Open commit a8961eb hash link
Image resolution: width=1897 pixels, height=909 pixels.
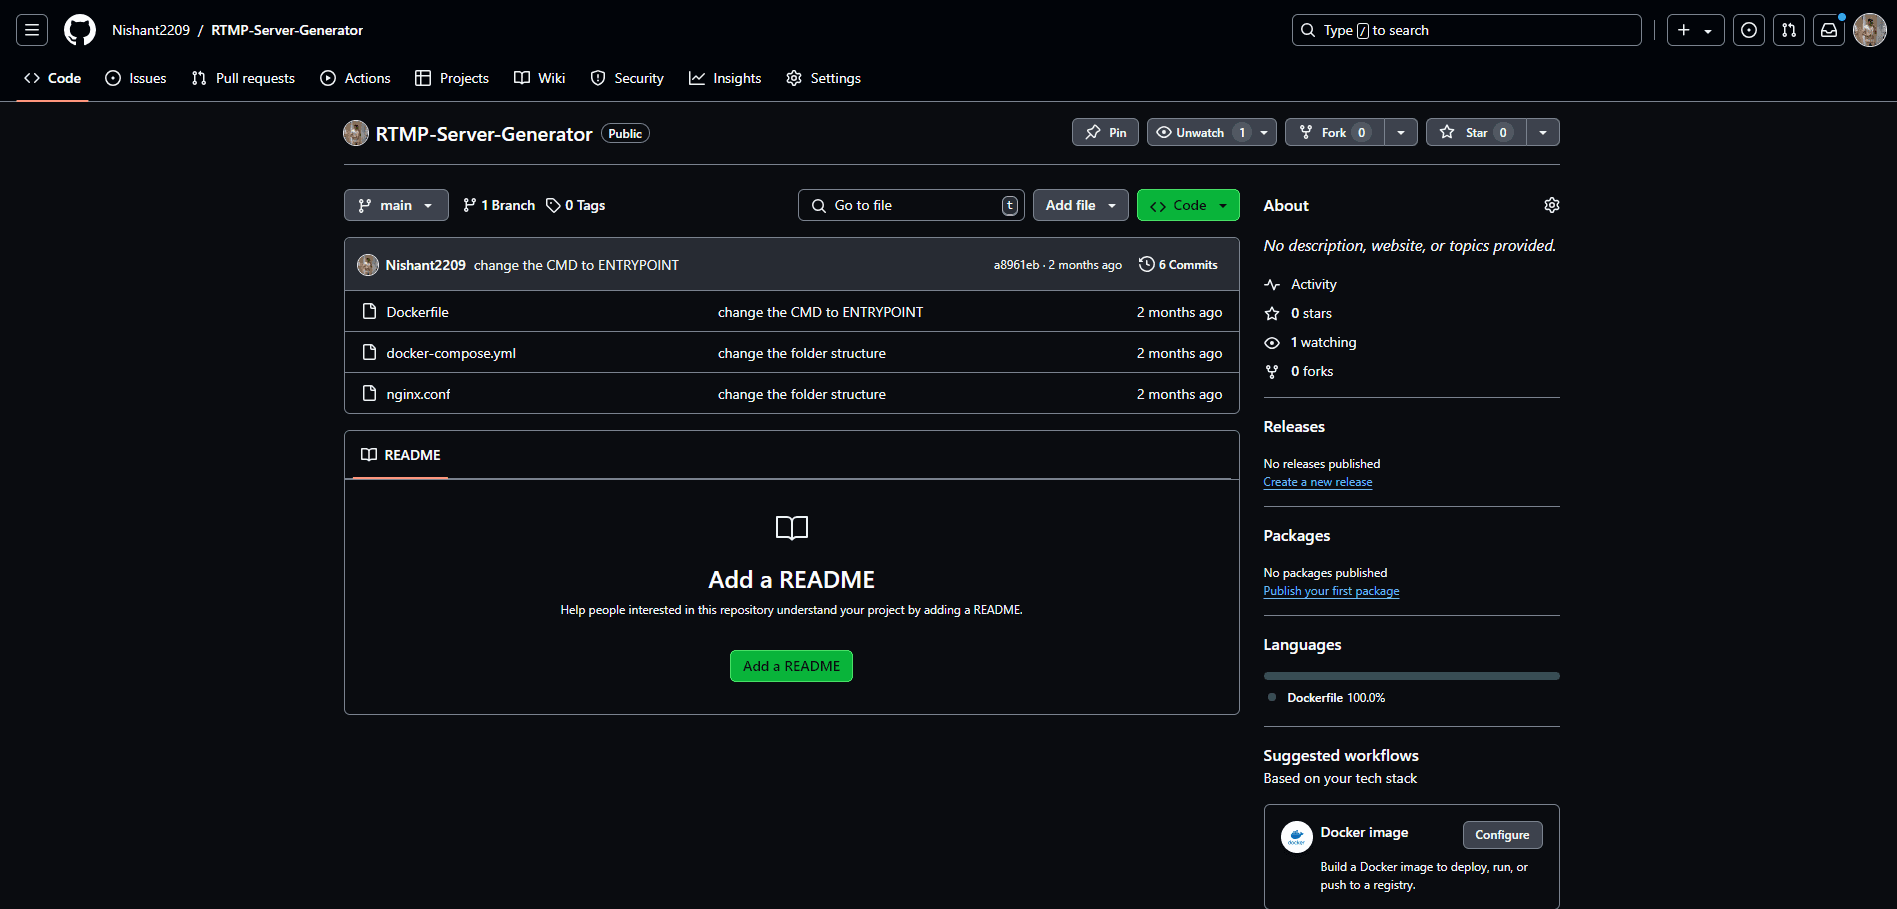[1016, 265]
